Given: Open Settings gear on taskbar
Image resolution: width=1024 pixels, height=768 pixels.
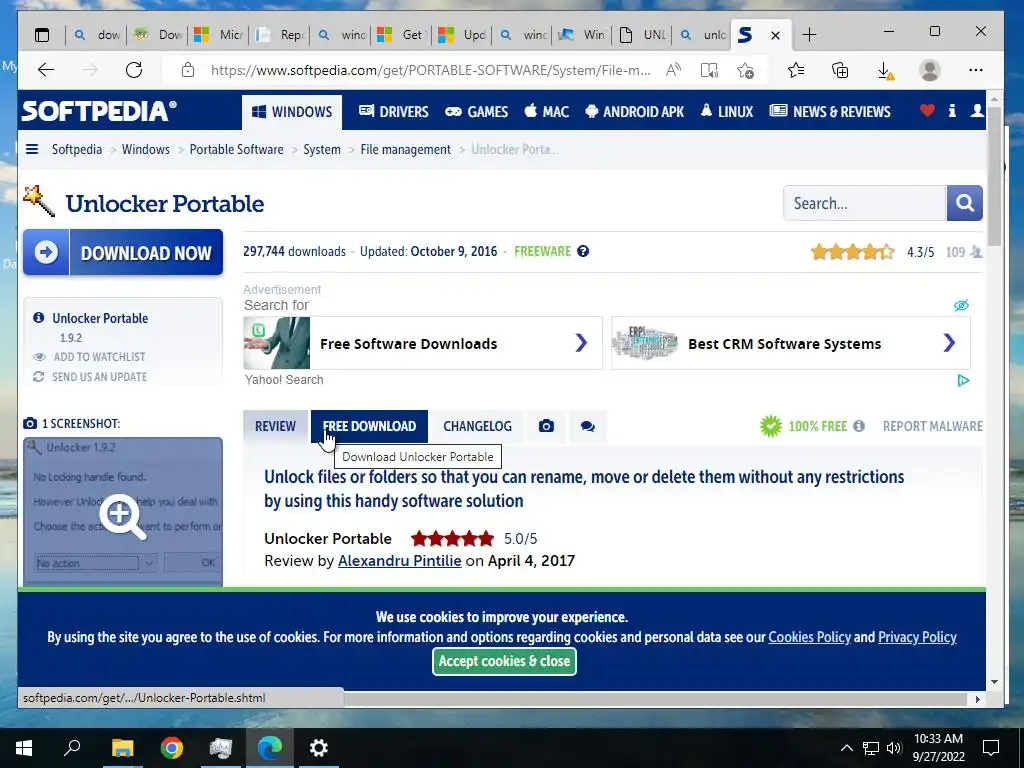Looking at the screenshot, I should point(319,748).
